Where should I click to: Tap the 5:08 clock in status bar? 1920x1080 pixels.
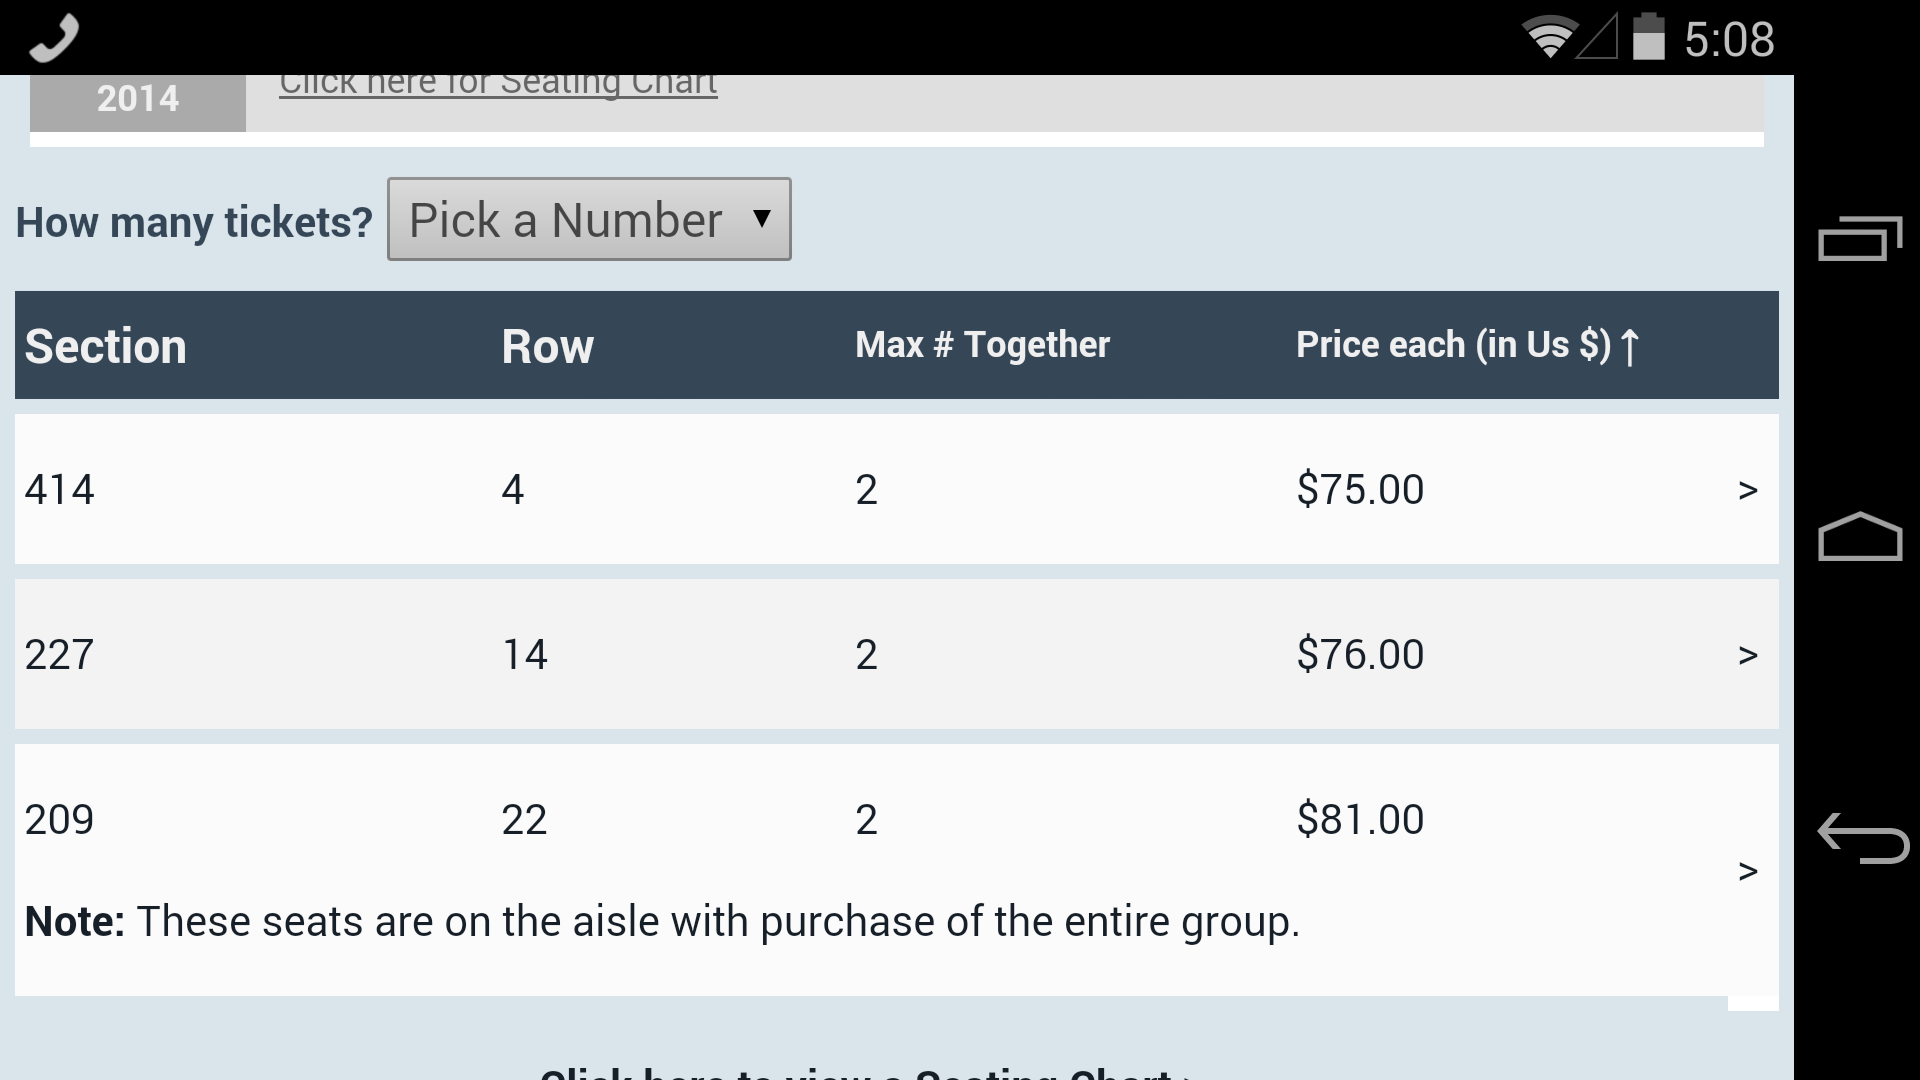click(1728, 40)
